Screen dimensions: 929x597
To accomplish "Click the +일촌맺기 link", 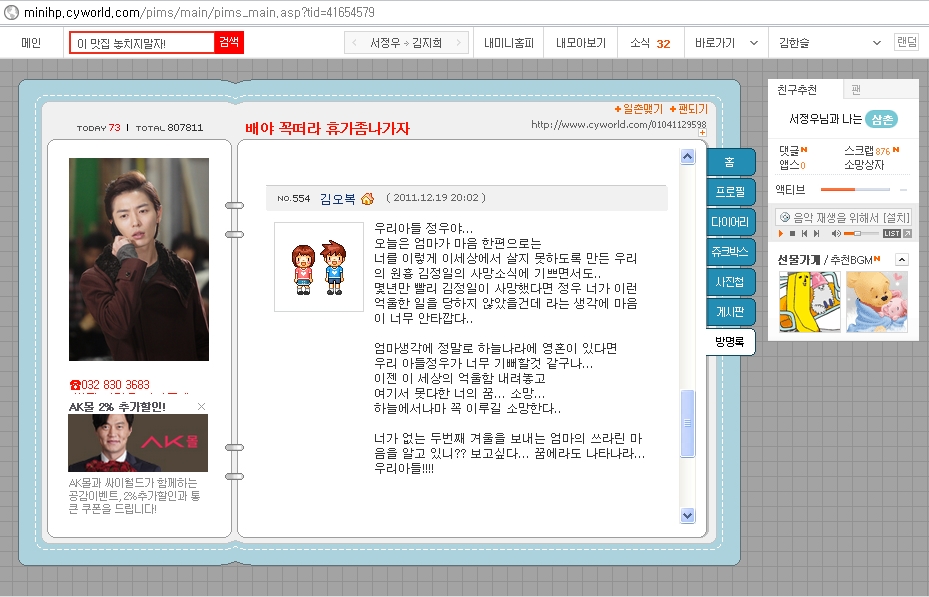I will point(638,108).
